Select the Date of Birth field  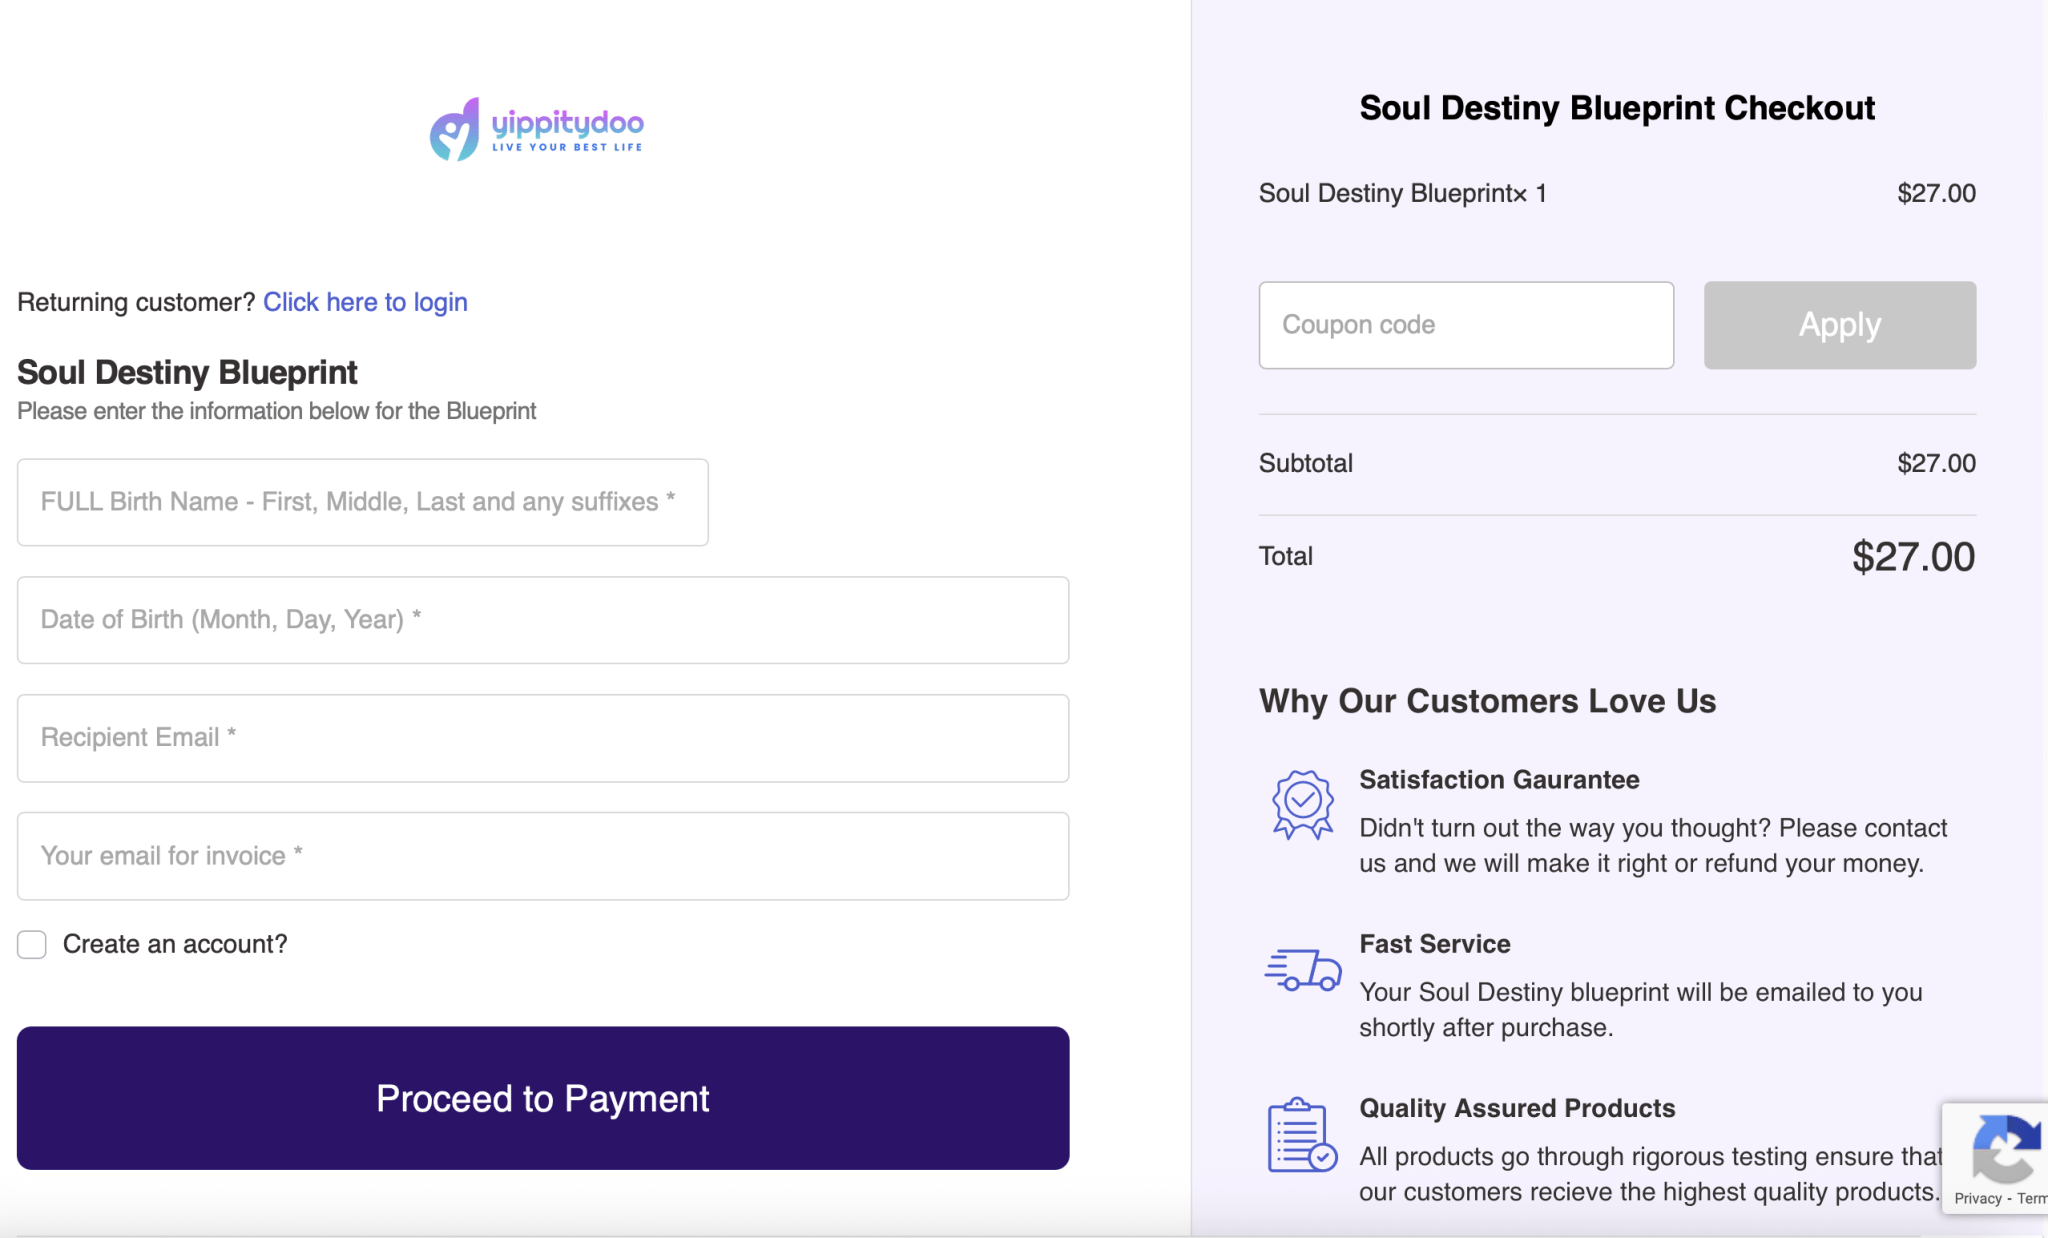[541, 620]
